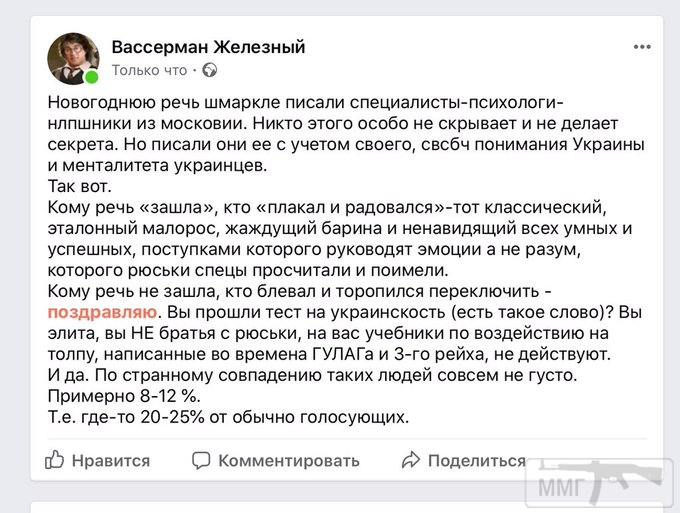
Task: Click the share arrow icon
Action: click(x=409, y=460)
